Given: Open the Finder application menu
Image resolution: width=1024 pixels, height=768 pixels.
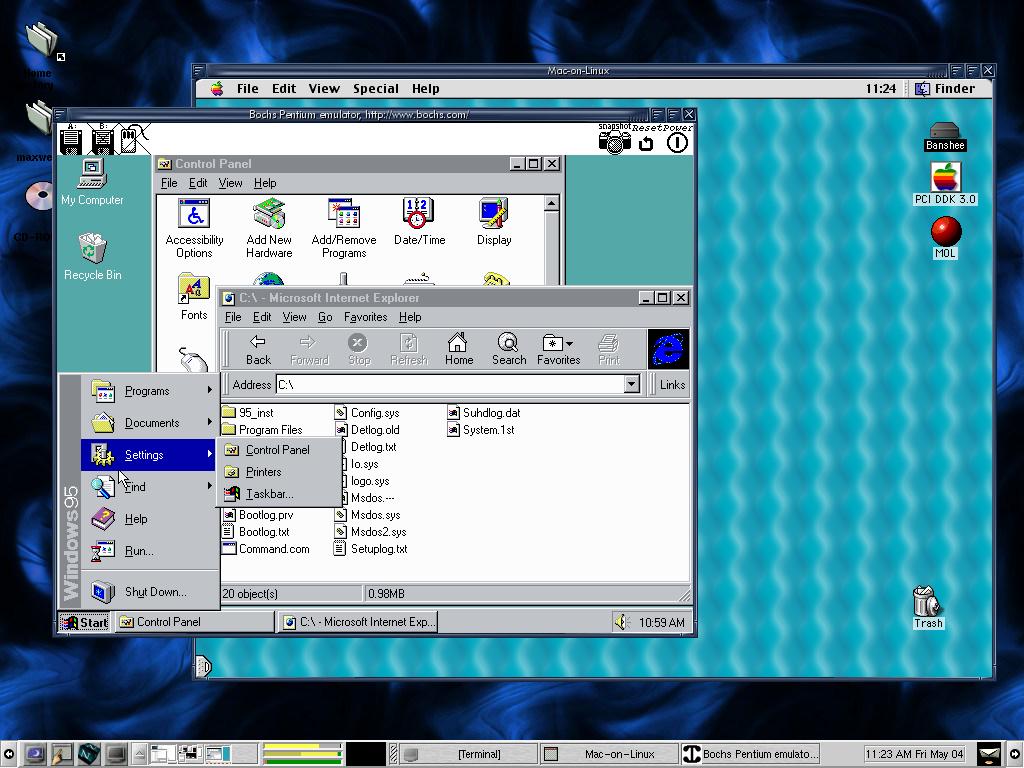Looking at the screenshot, I should pos(946,89).
